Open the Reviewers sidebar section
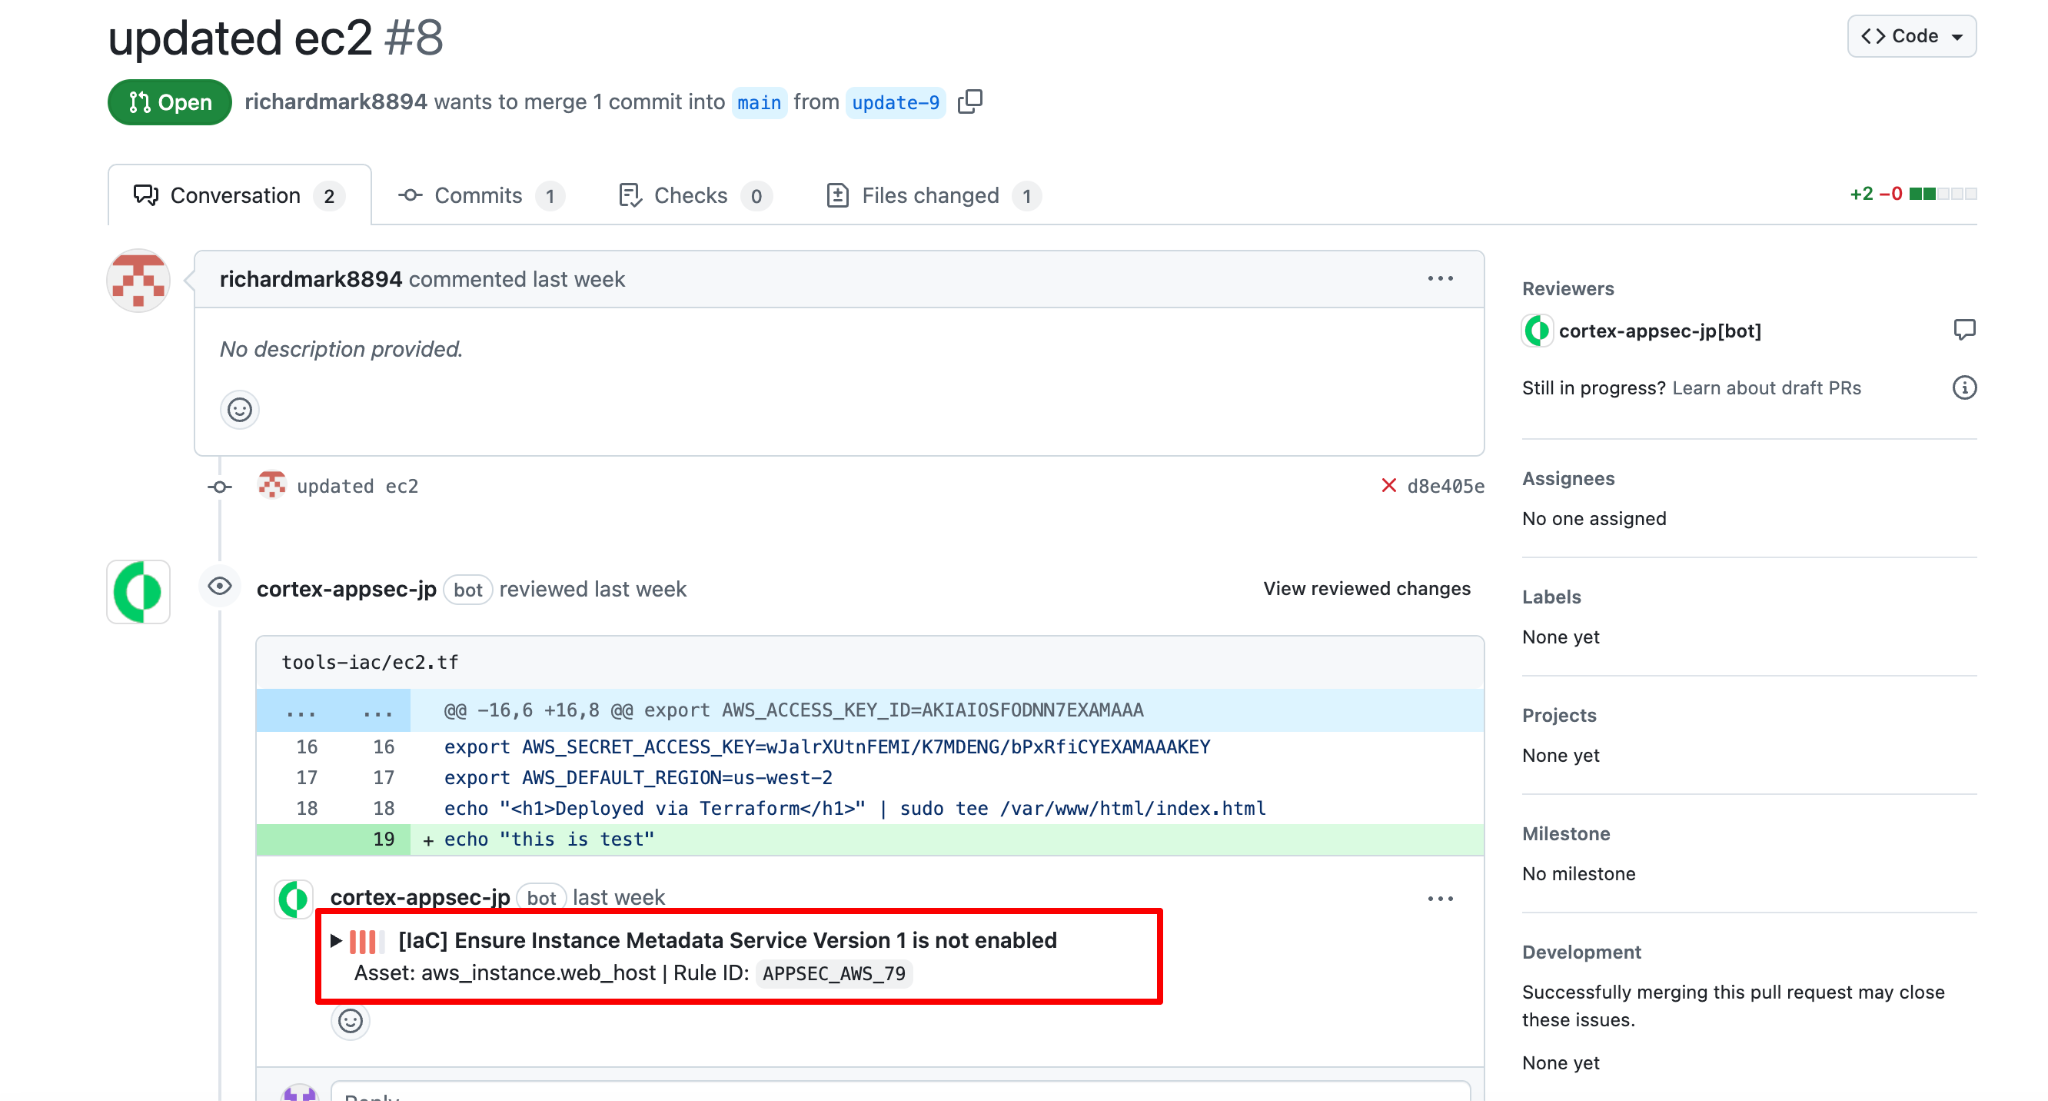 (x=1568, y=289)
